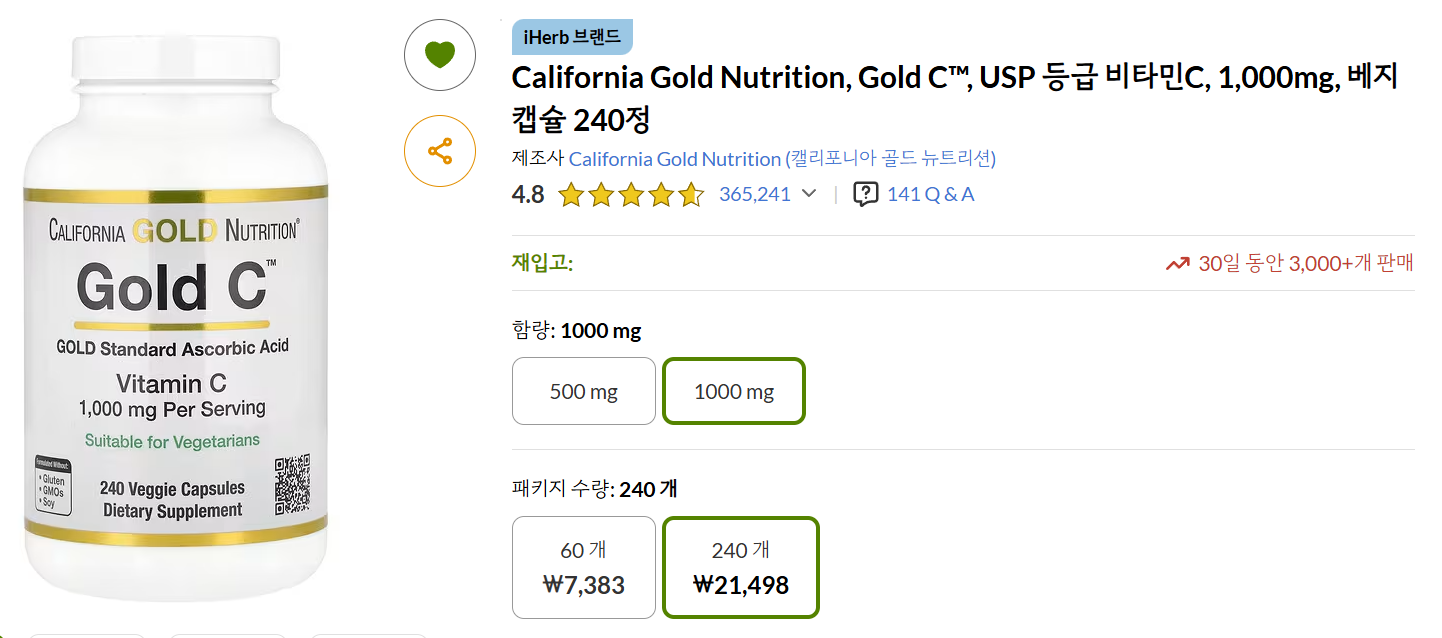
Task: Click the 재입고 label
Action: (542, 263)
